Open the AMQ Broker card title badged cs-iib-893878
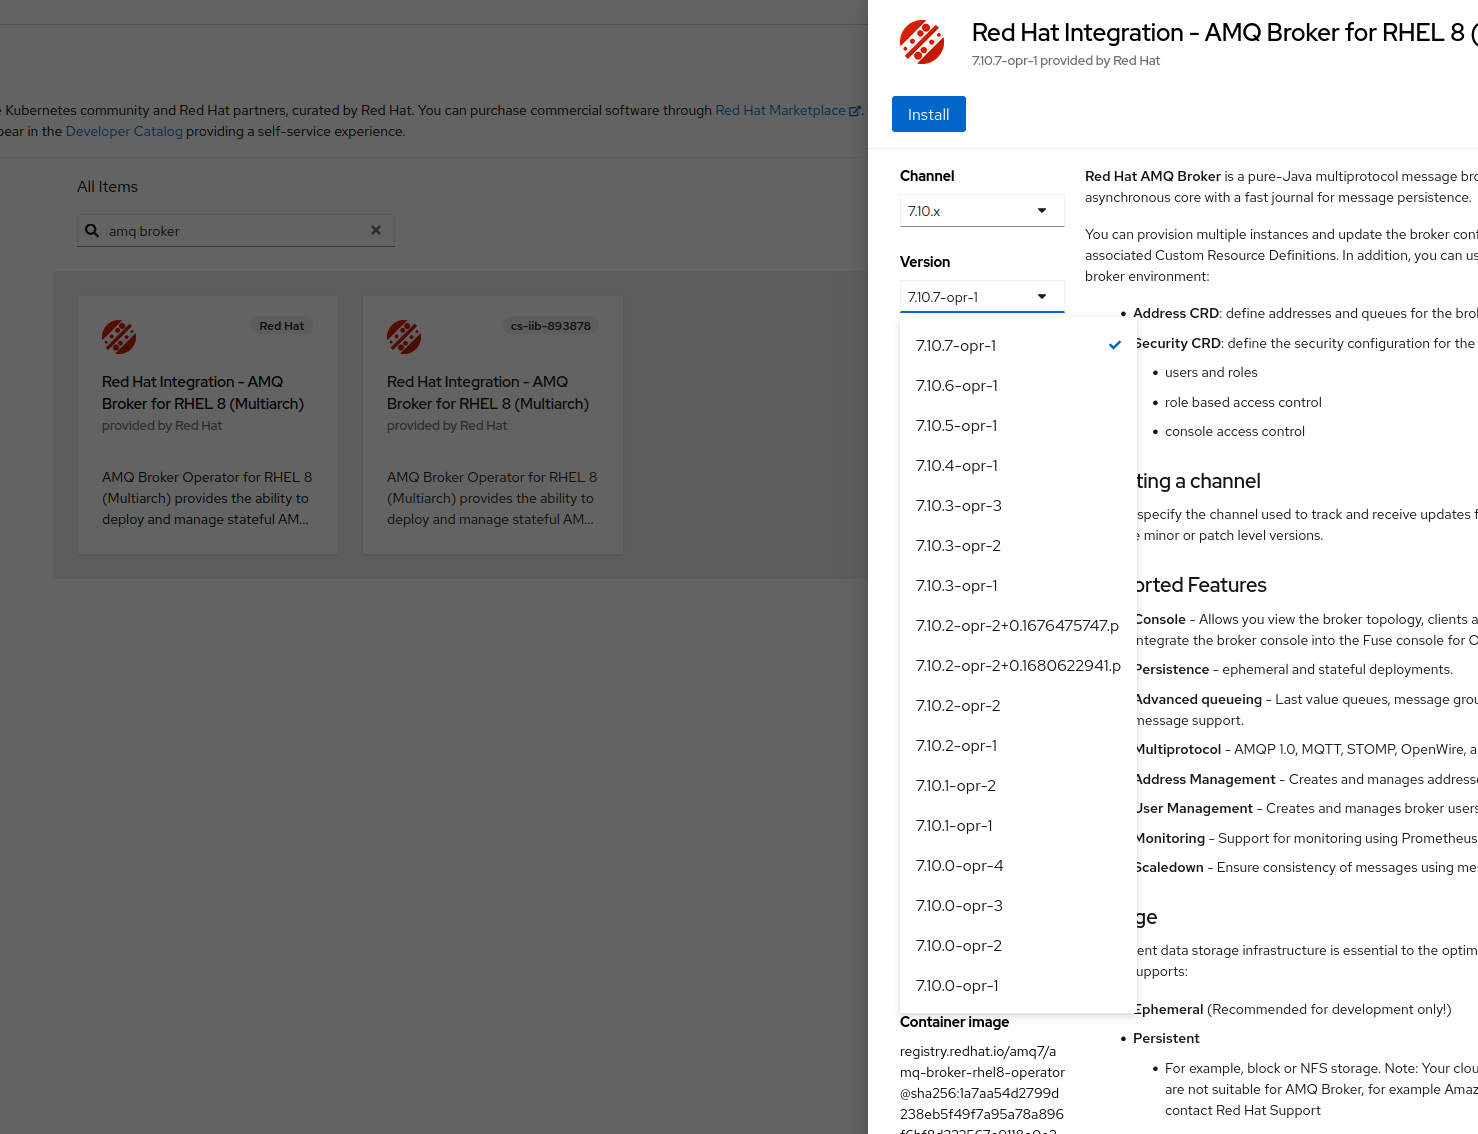 (x=488, y=393)
